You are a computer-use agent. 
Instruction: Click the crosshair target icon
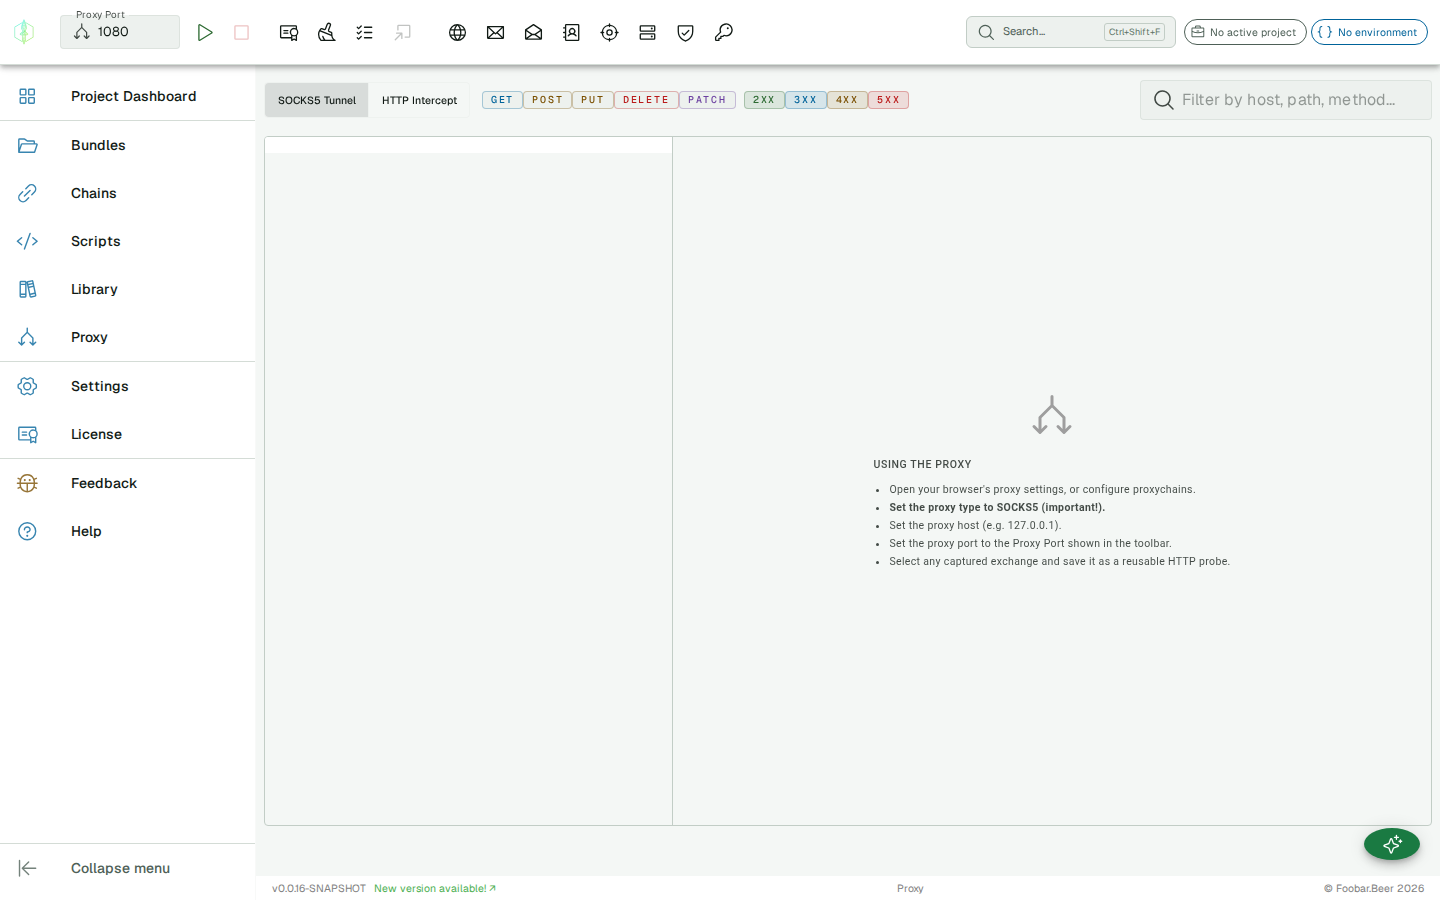[x=609, y=33]
